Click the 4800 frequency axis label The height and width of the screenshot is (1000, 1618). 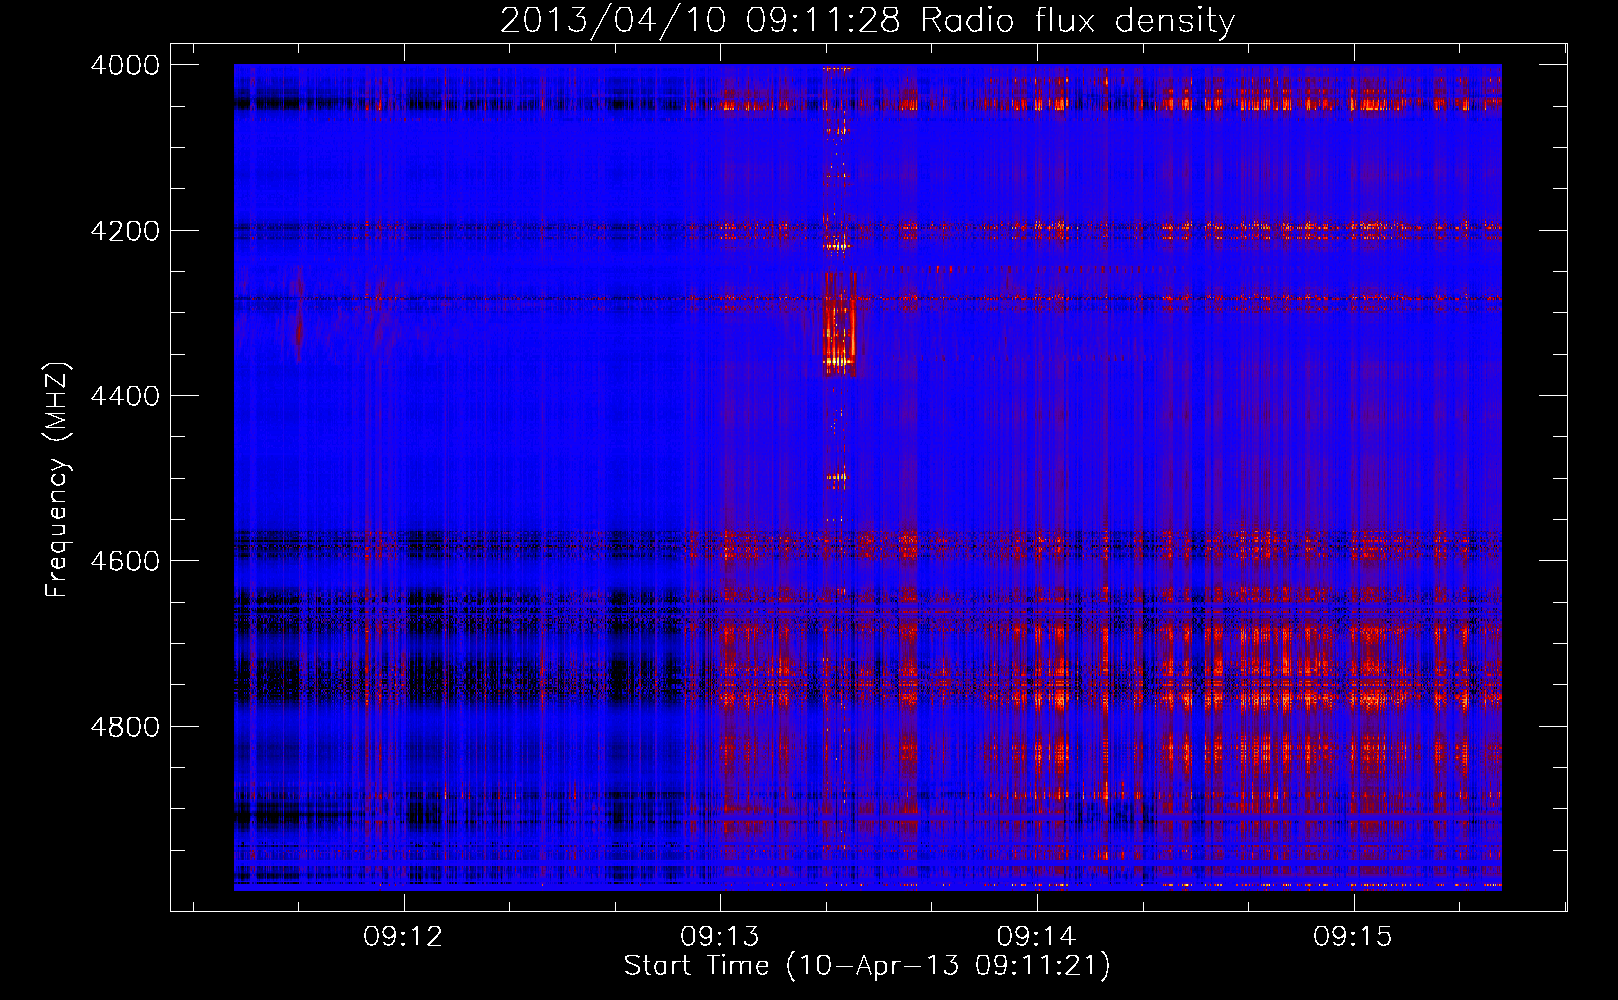(124, 727)
